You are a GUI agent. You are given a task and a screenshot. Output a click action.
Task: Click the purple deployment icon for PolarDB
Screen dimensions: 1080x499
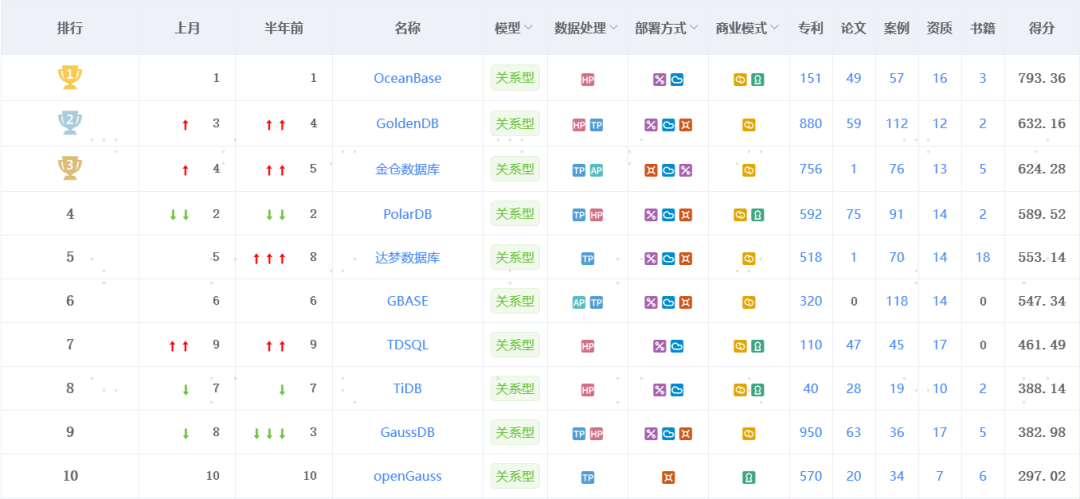click(x=651, y=215)
